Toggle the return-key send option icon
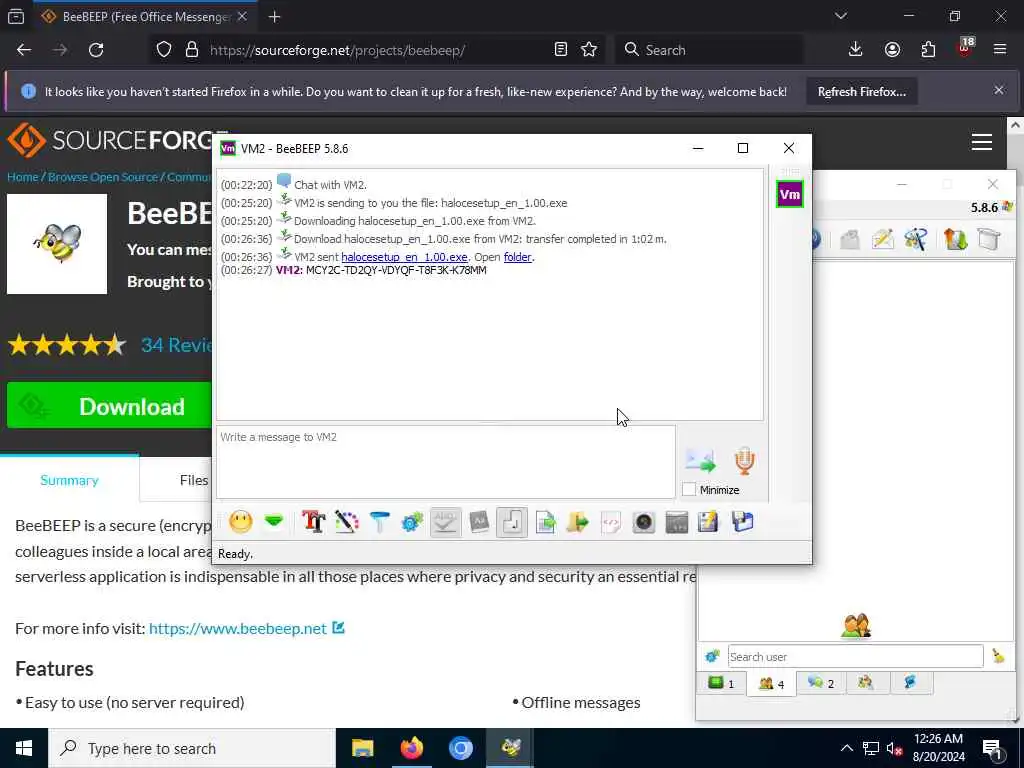 tap(512, 522)
